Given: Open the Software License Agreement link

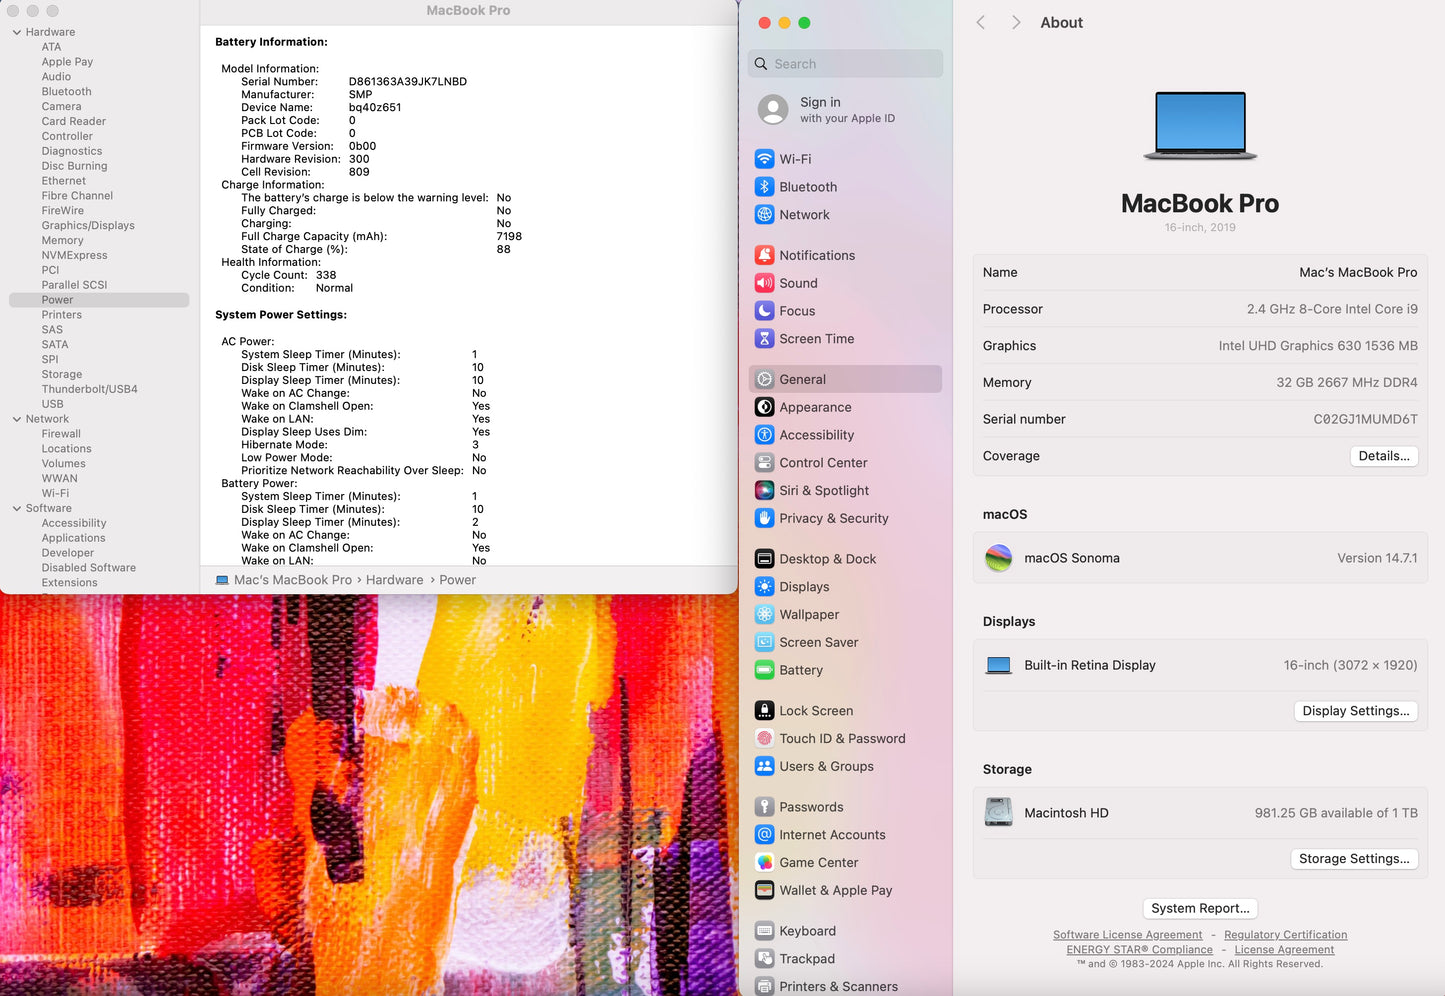Looking at the screenshot, I should (1127, 935).
